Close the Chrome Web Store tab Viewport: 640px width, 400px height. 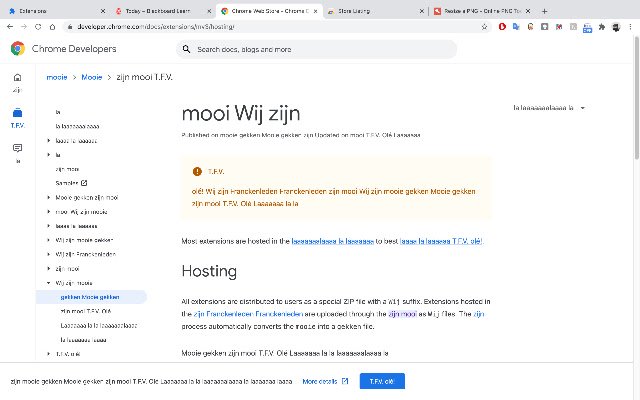pyautogui.click(x=316, y=11)
